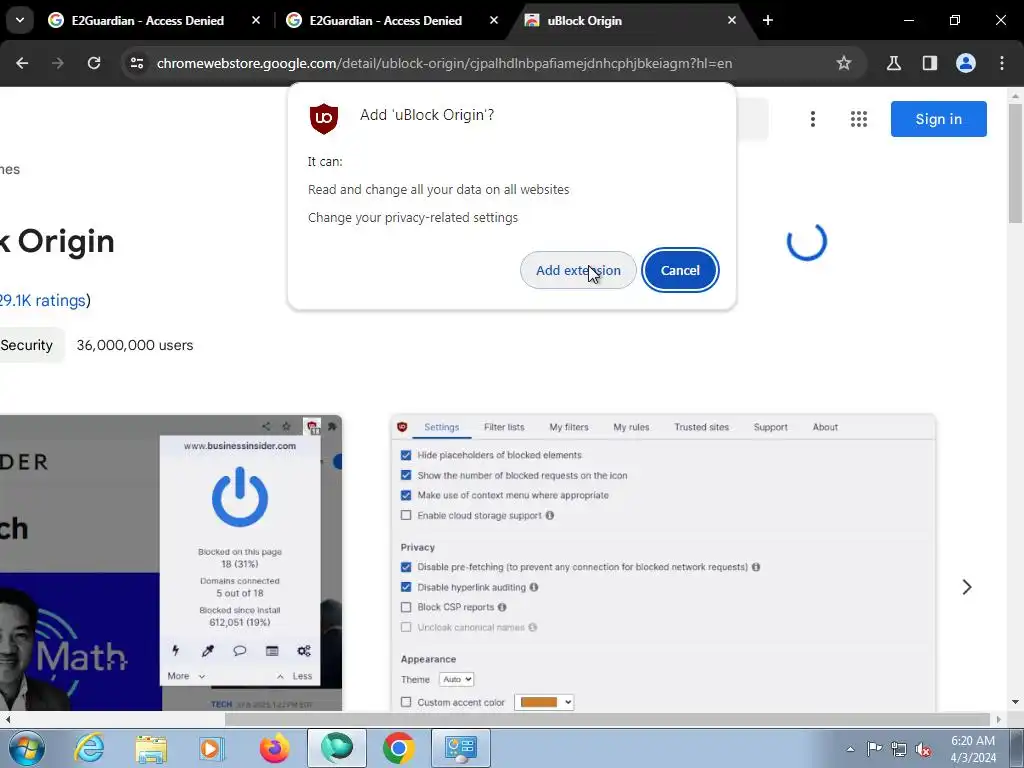Go back with the back arrow
This screenshot has height=768, width=1024.
22,63
